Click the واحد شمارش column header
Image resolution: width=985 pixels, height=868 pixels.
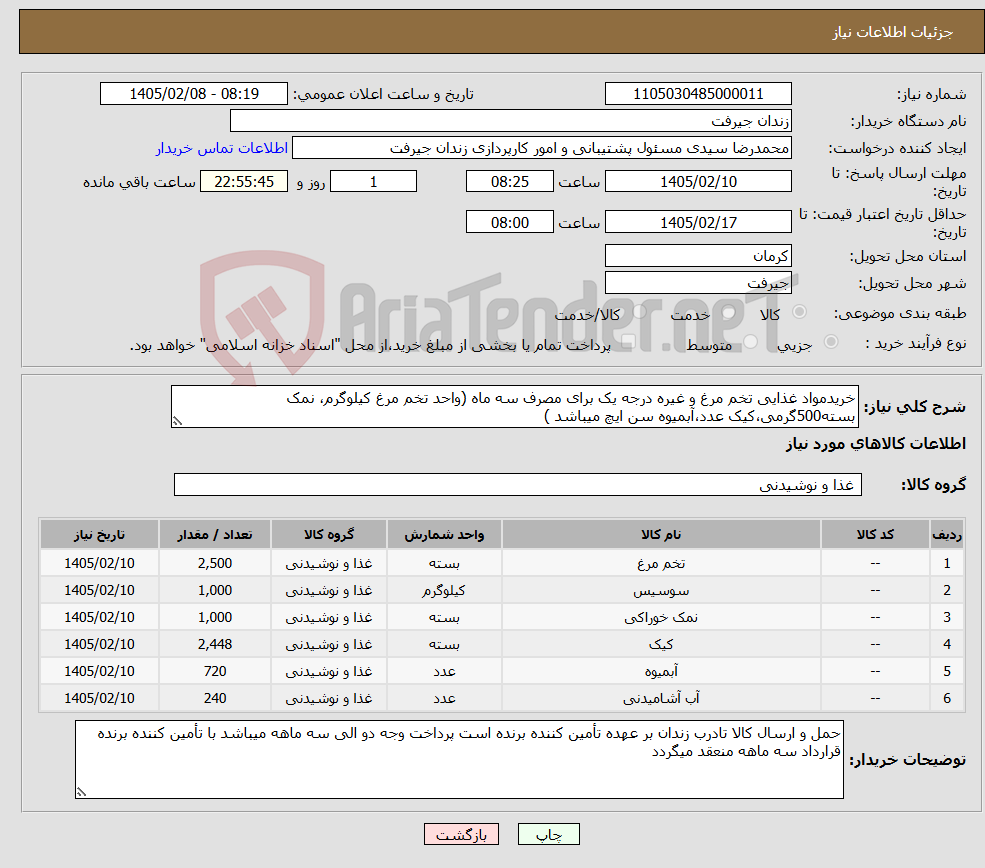(x=444, y=534)
